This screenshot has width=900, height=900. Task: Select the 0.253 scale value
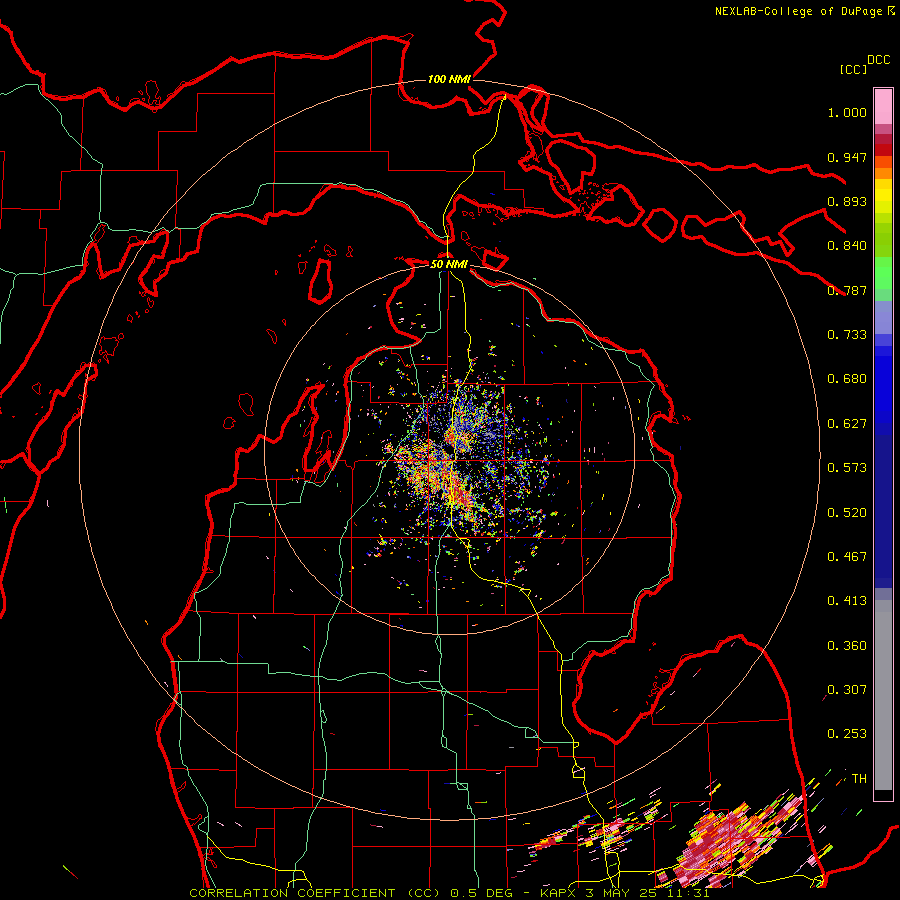tap(847, 734)
